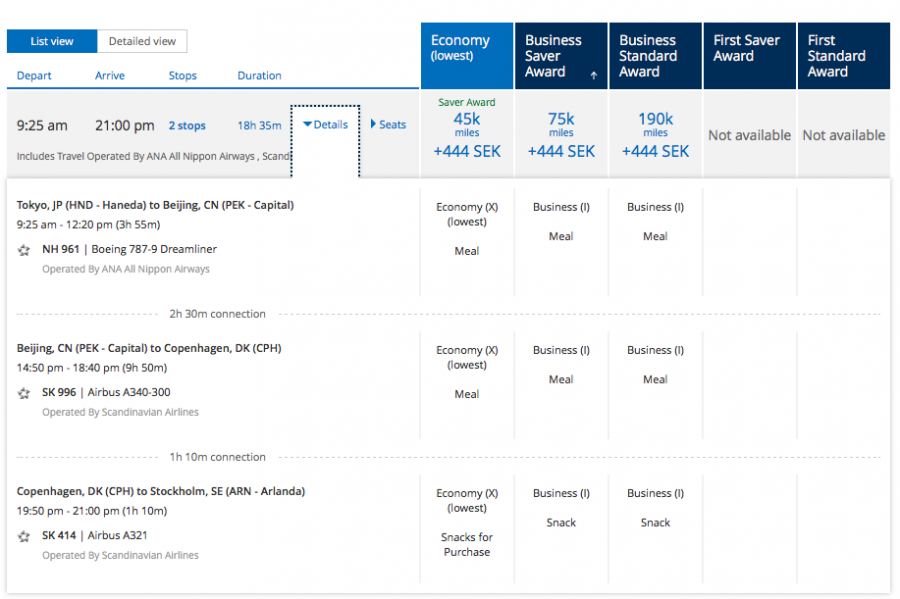Select the 45k miles Economy Saver fare
This screenshot has width=900, height=599.
(x=467, y=134)
